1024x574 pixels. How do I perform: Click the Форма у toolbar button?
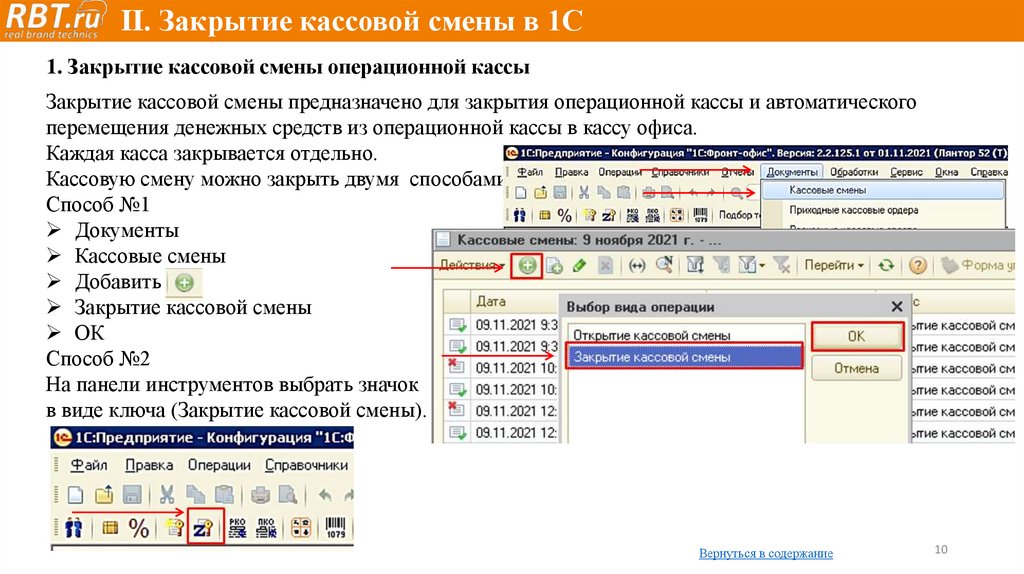click(x=978, y=265)
